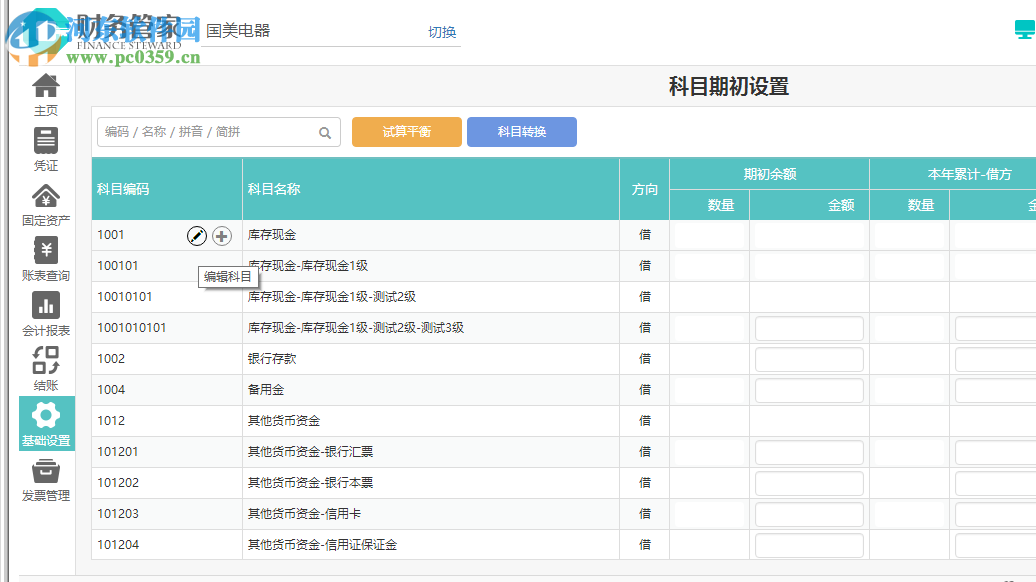Click the amount field for 银行存款 row
This screenshot has height=582, width=1036.
coord(809,359)
